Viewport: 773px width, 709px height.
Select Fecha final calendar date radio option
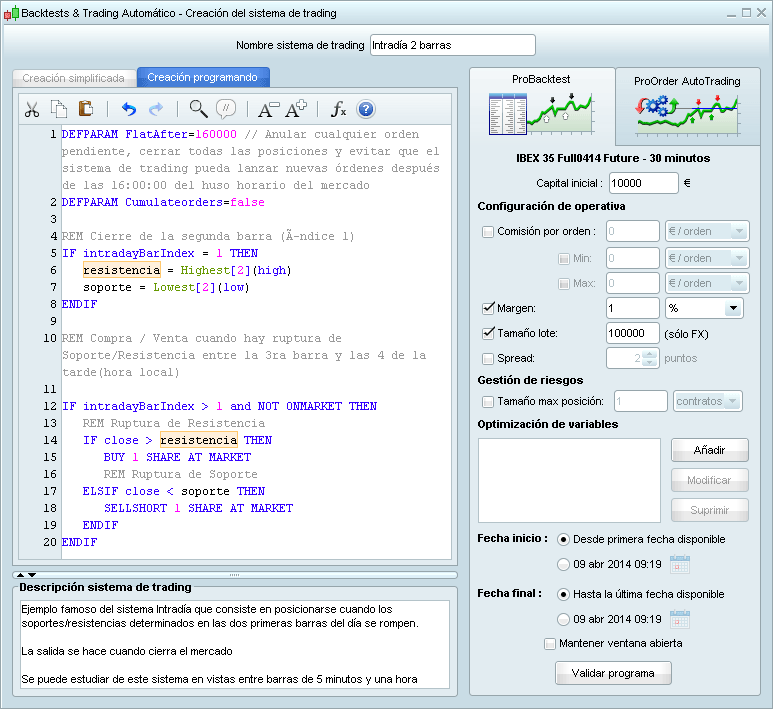pyautogui.click(x=564, y=619)
